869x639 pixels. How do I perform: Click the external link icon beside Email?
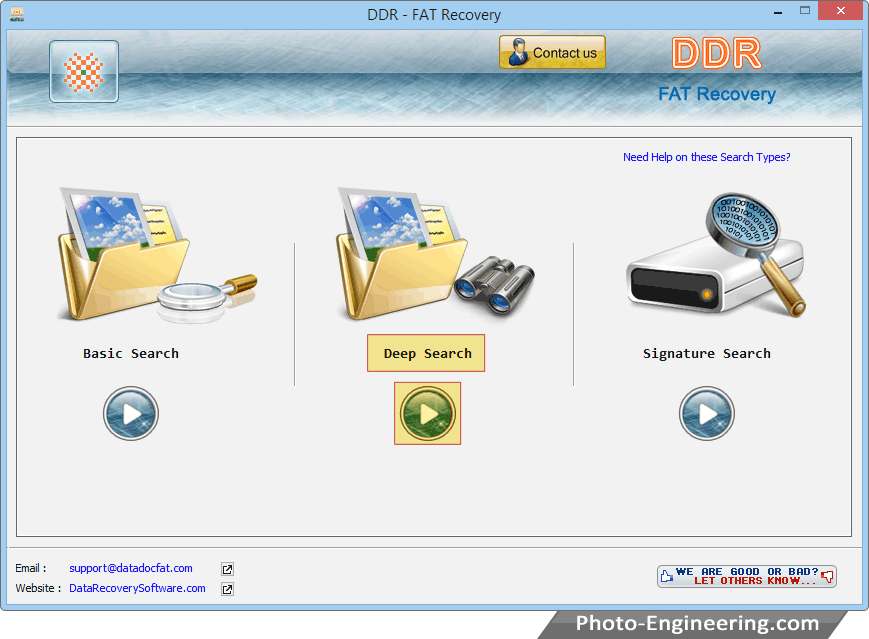point(227,569)
